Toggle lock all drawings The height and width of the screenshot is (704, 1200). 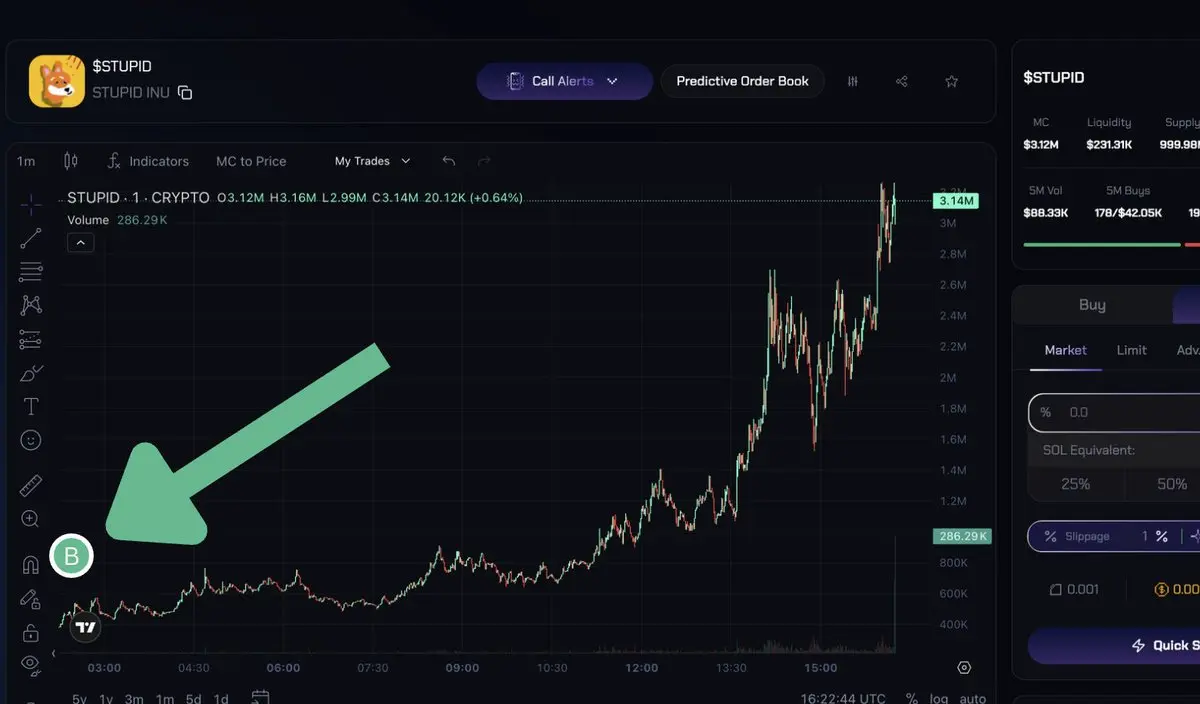[31, 632]
